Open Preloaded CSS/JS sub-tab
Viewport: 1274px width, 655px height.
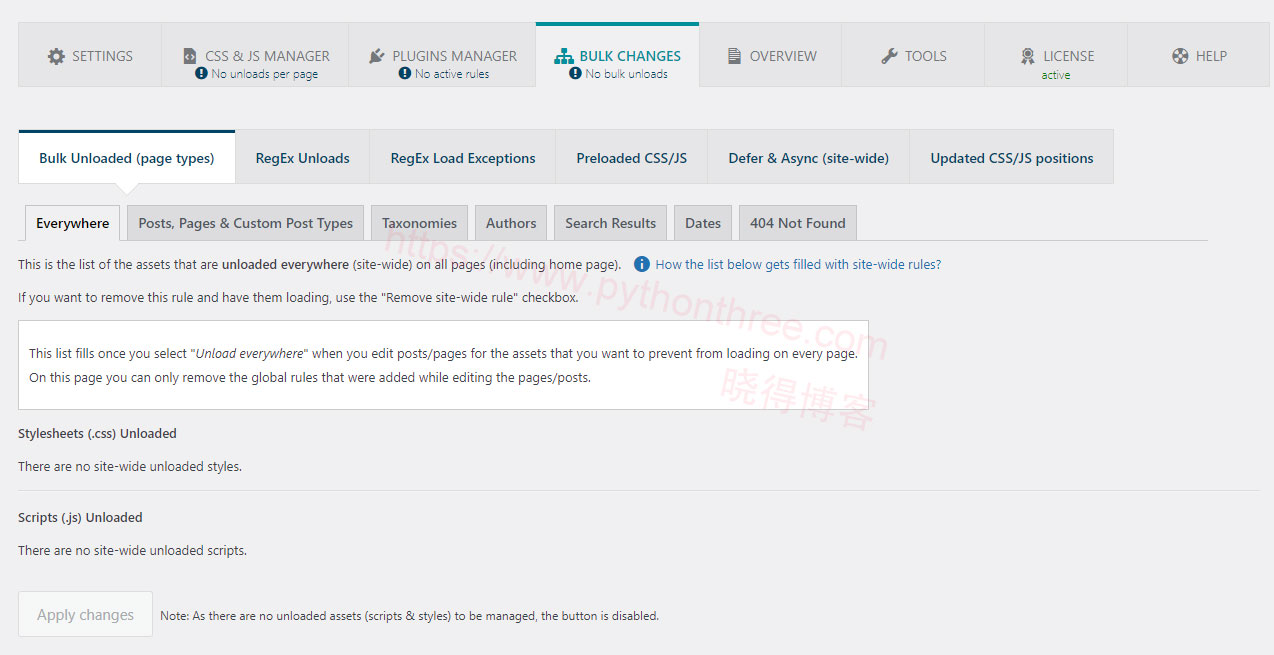click(x=632, y=158)
